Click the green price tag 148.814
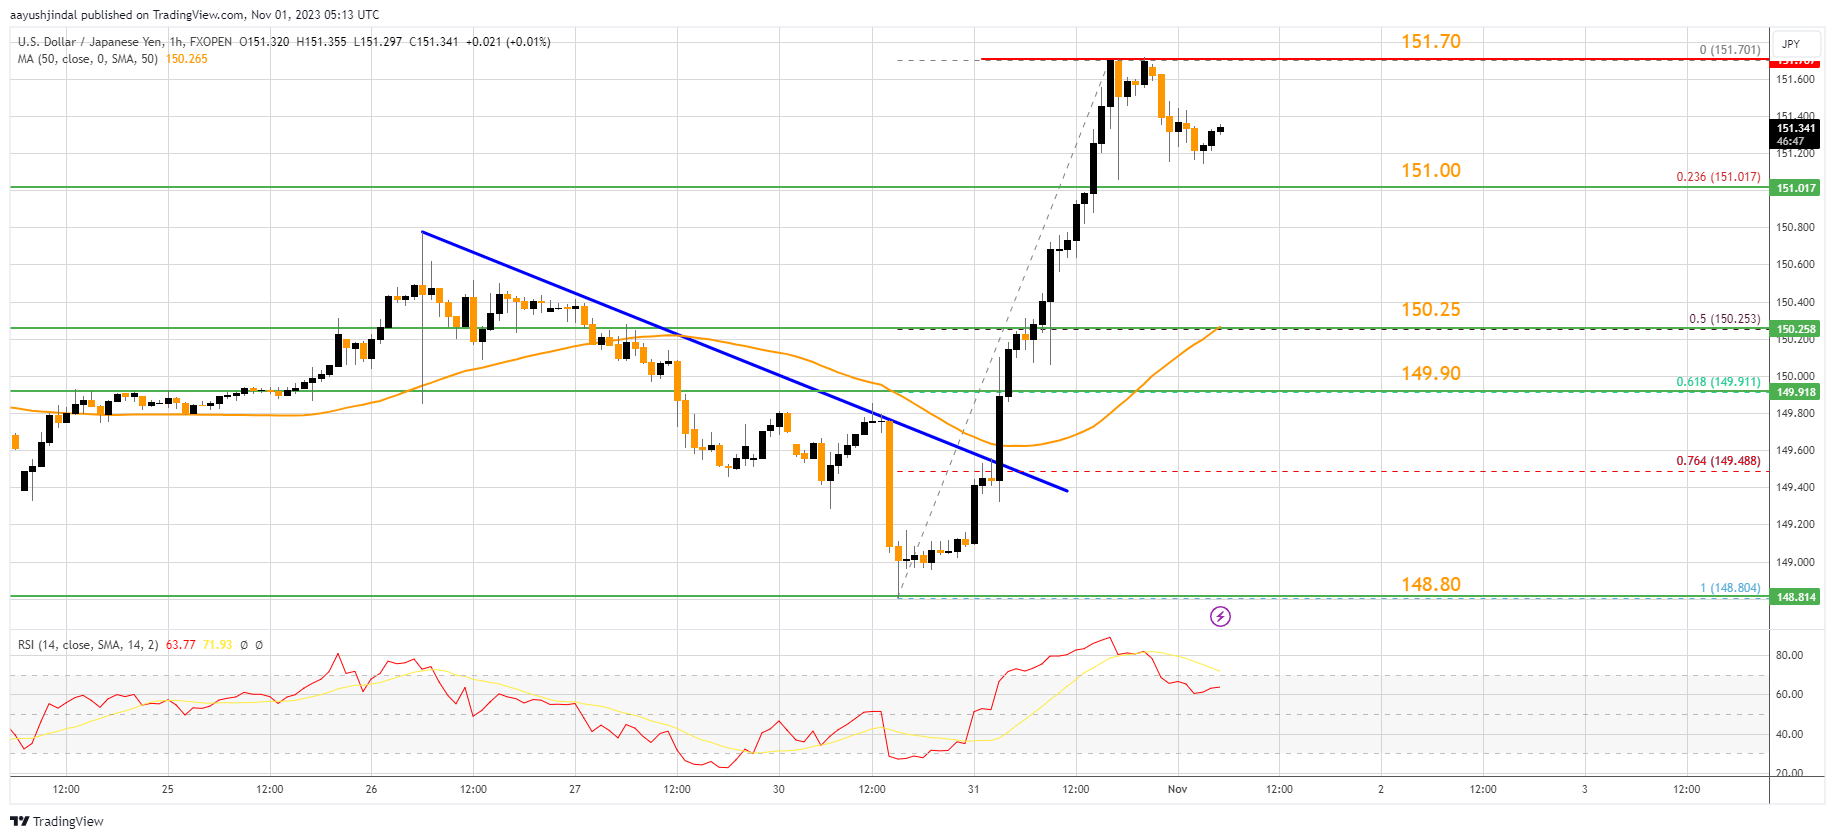 point(1796,597)
